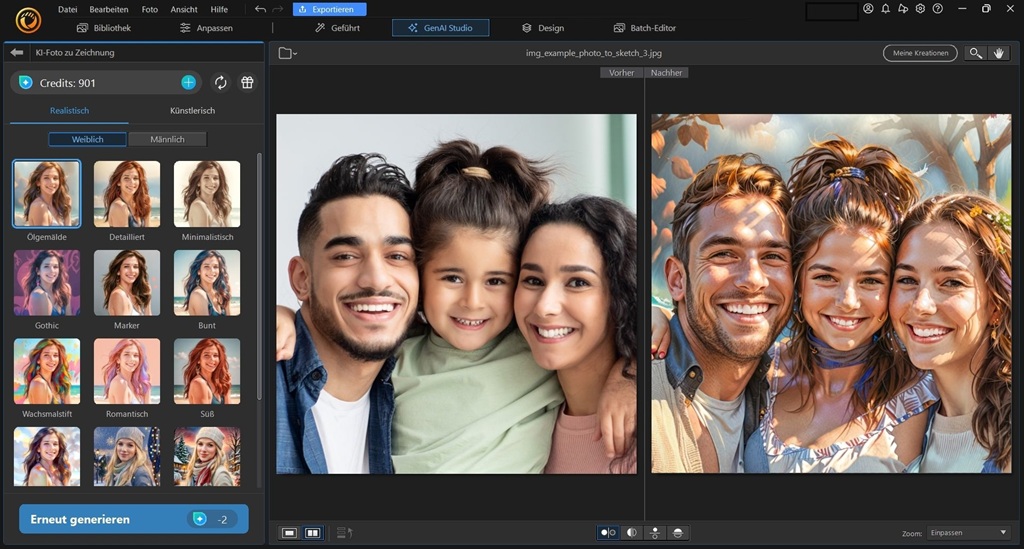Add credits with the blue plus icon
1024x549 pixels.
point(188,83)
